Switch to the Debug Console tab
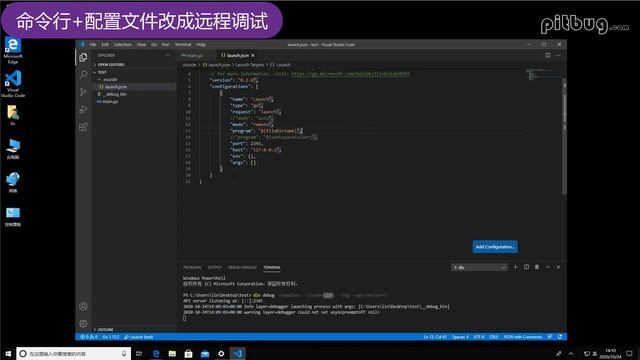This screenshot has height=360, width=640. click(x=242, y=267)
